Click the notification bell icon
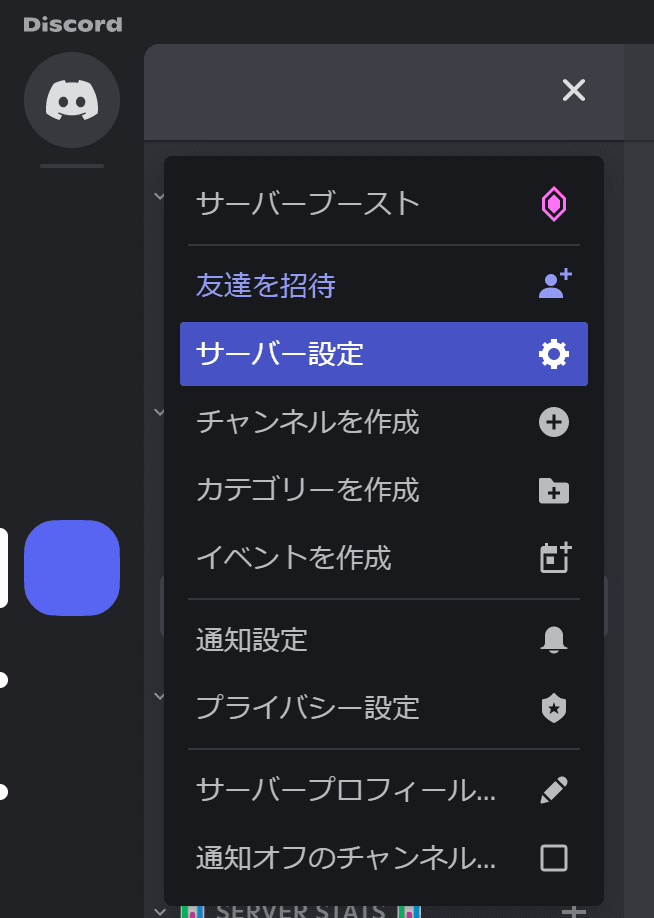 point(553,639)
